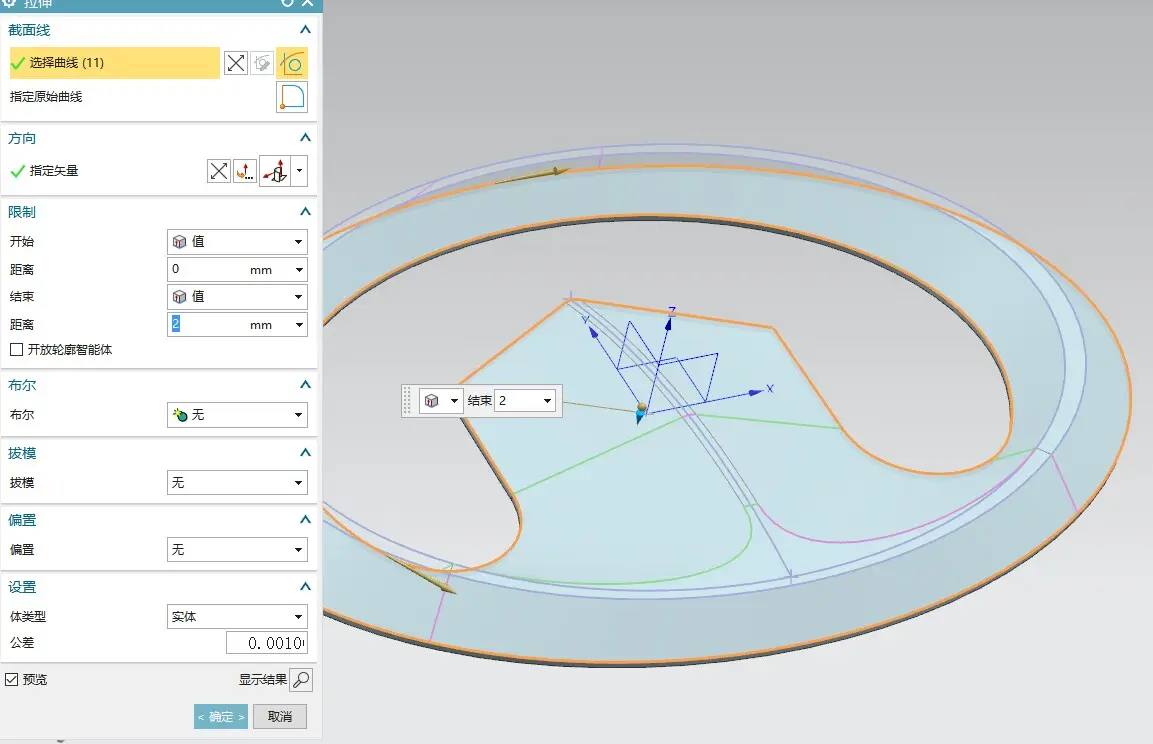
Task: Click the Z axis arrowhead of the coordinate triad
Action: [x=669, y=323]
